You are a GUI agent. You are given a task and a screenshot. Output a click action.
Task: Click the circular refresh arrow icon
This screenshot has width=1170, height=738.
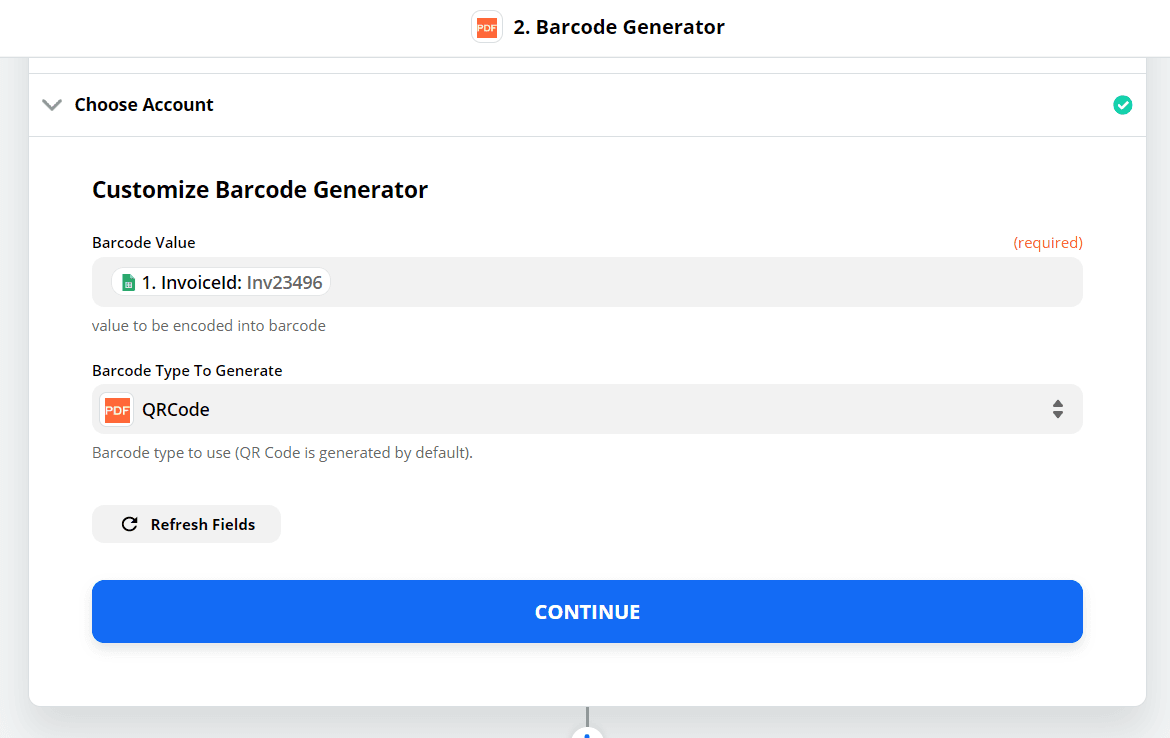pyautogui.click(x=129, y=524)
